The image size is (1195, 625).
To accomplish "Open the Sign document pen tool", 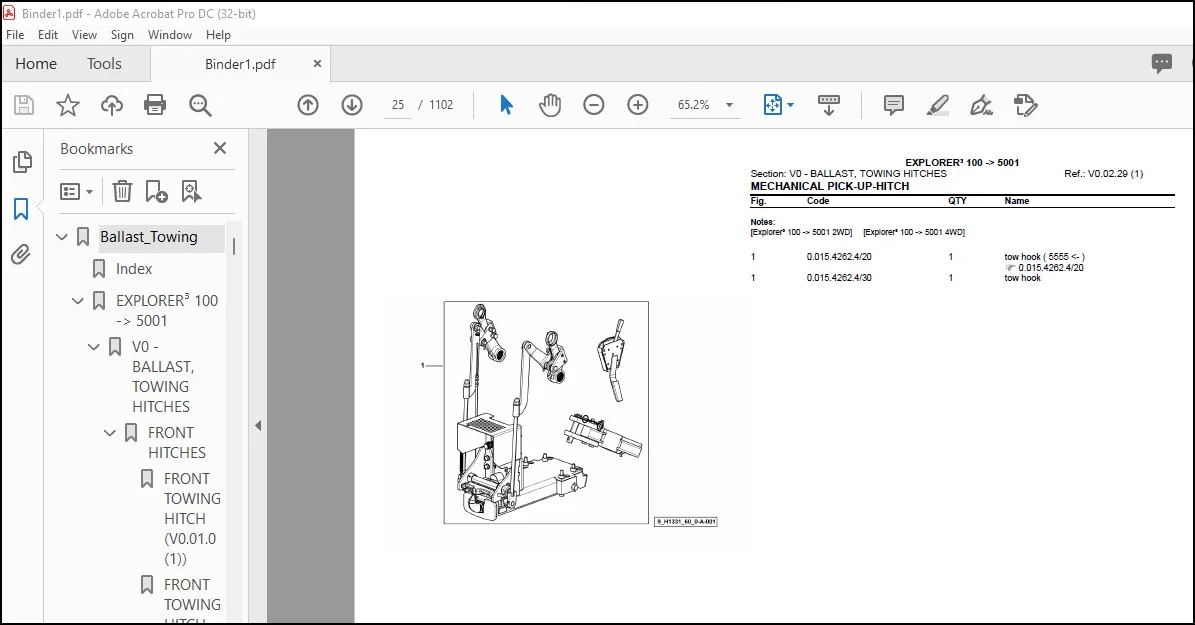I will pos(981,105).
